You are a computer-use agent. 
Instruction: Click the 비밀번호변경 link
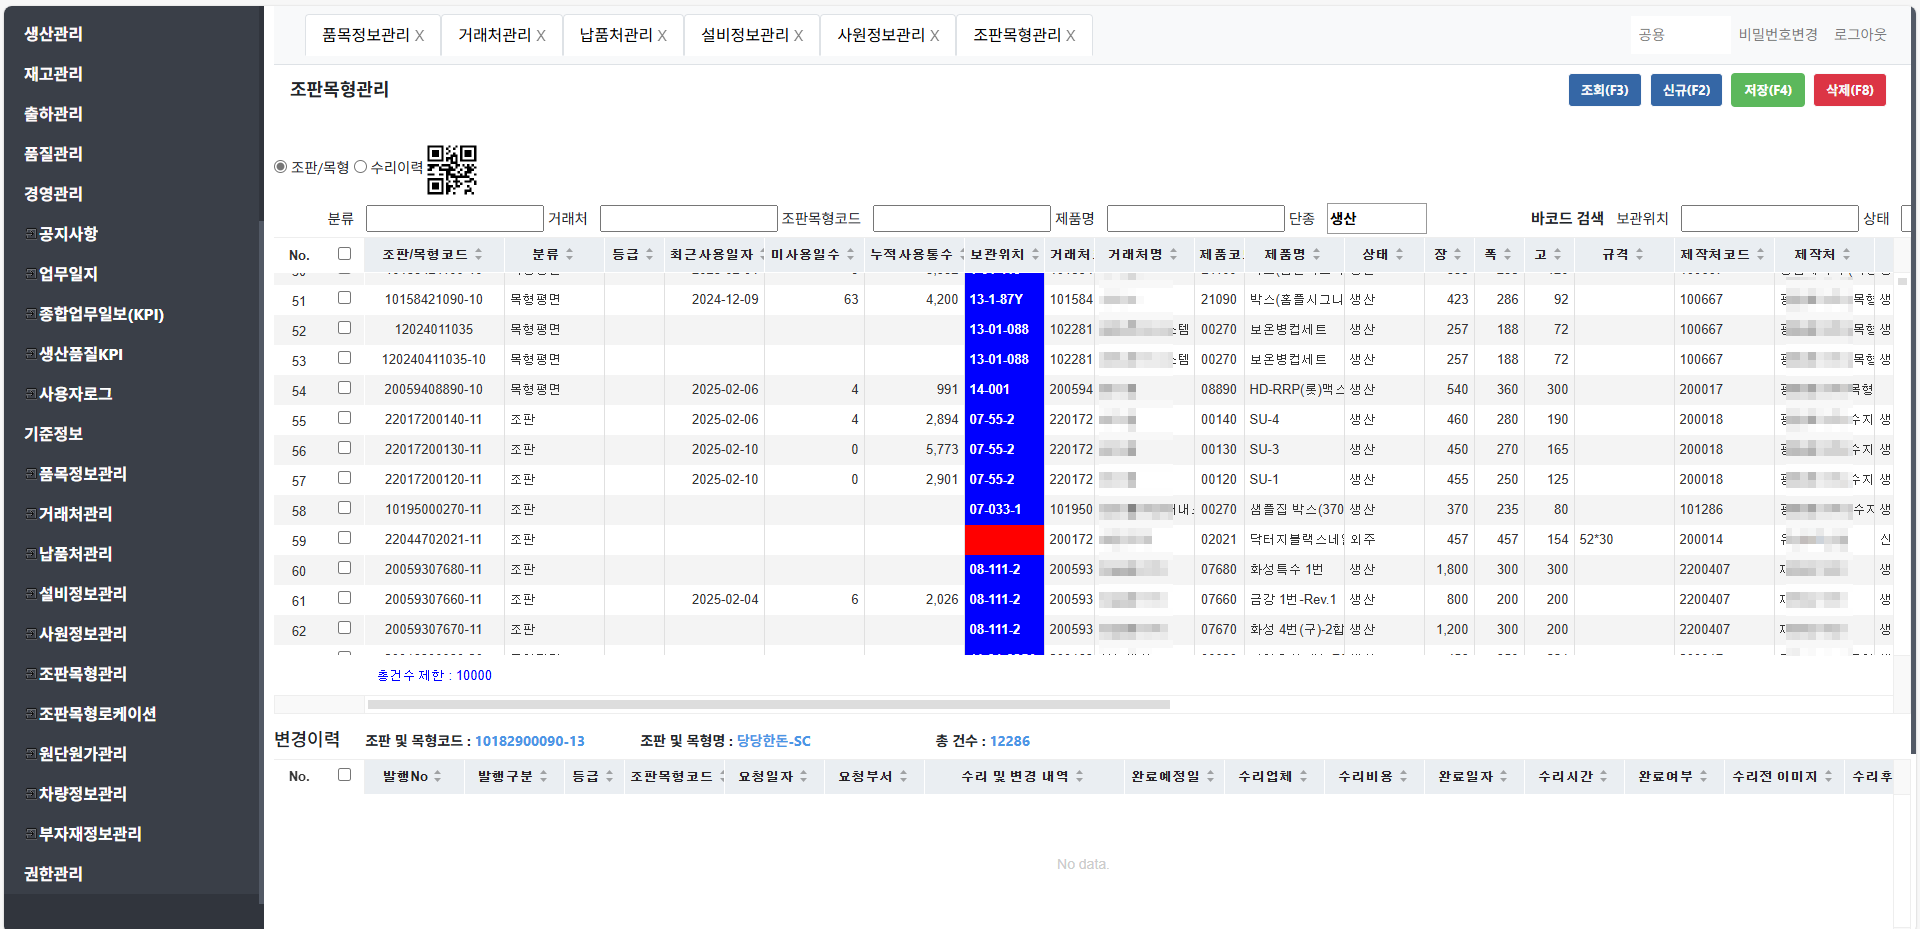click(1778, 35)
